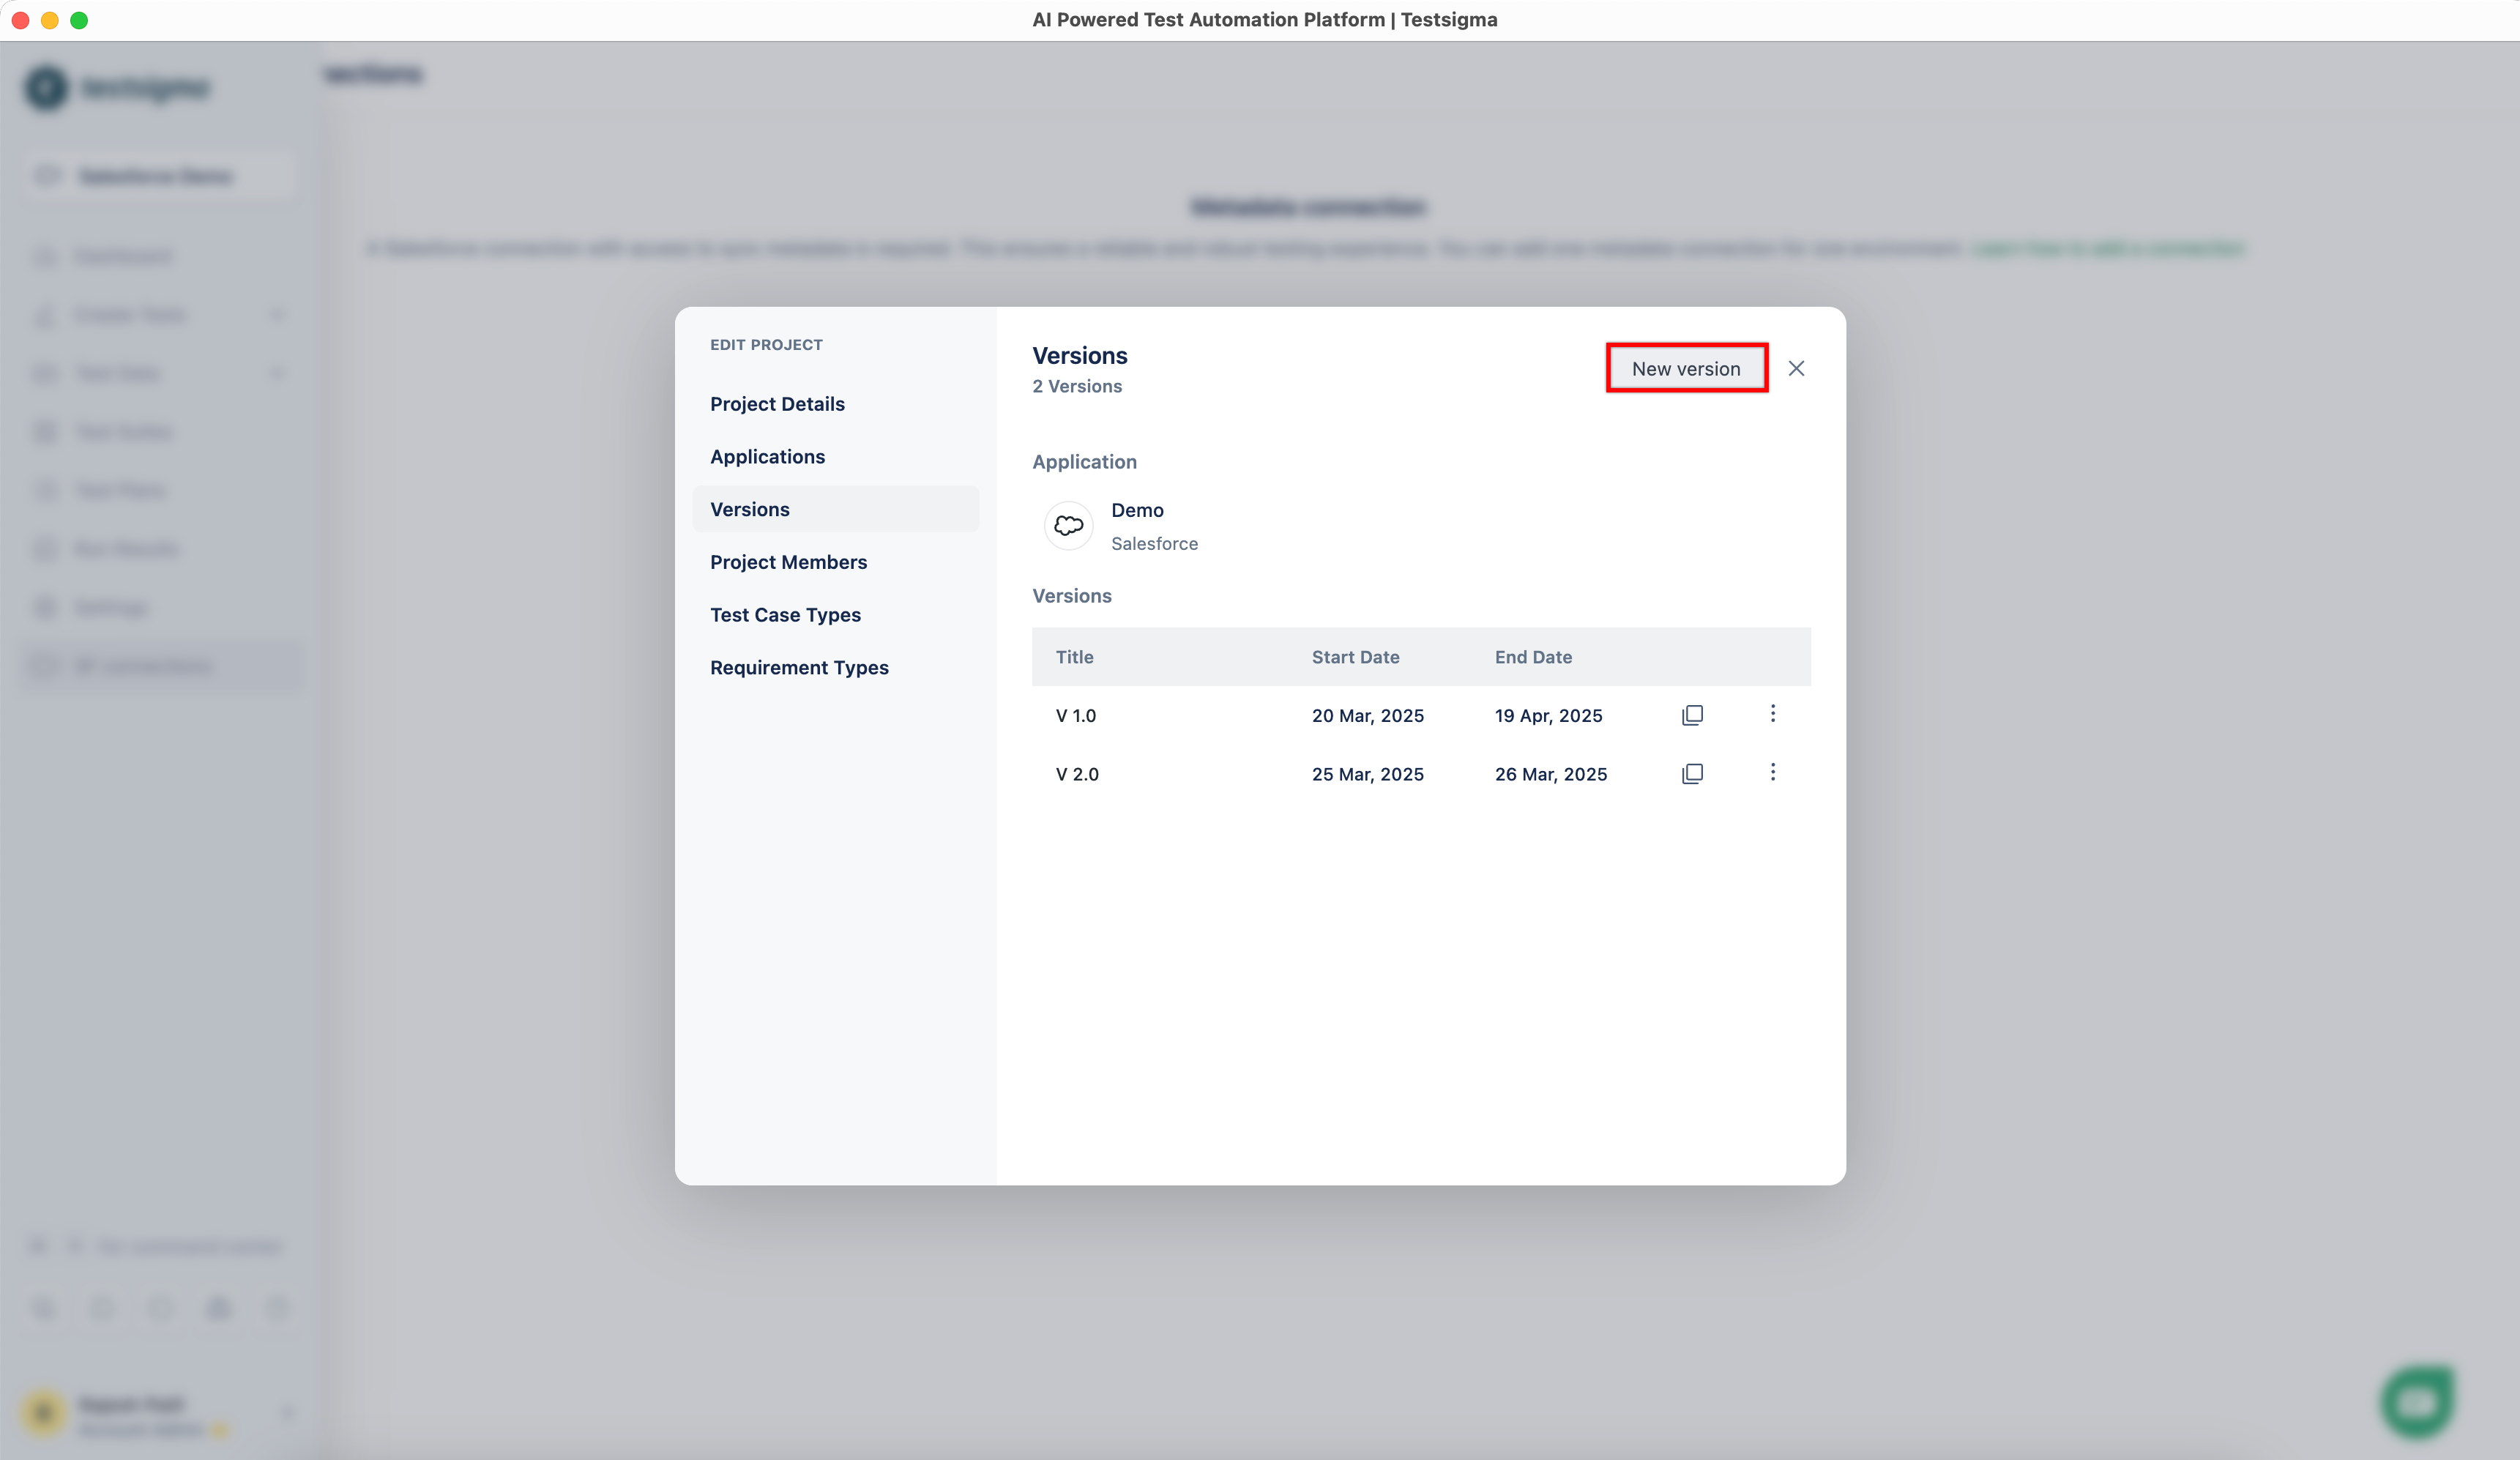Open the green chat widget icon
The image size is (2520, 1460).
2417,1401
